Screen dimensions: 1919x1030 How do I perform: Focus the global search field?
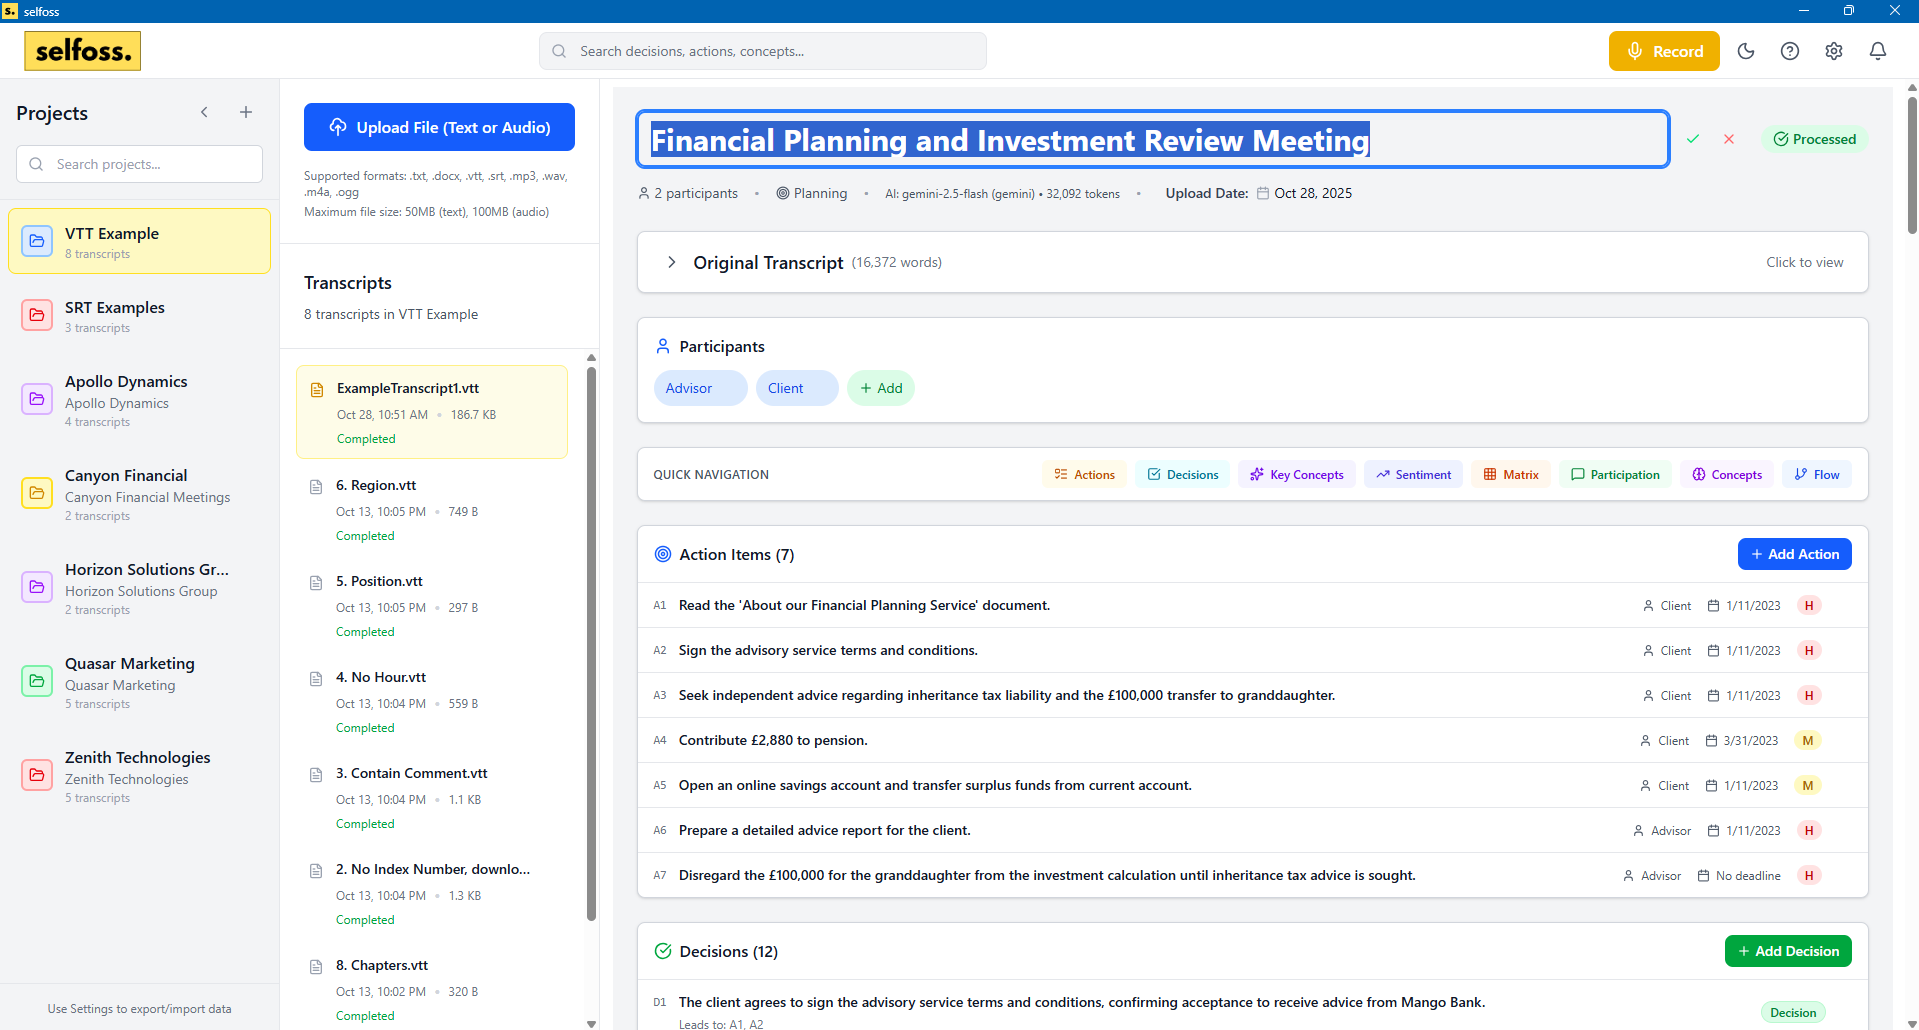[763, 51]
